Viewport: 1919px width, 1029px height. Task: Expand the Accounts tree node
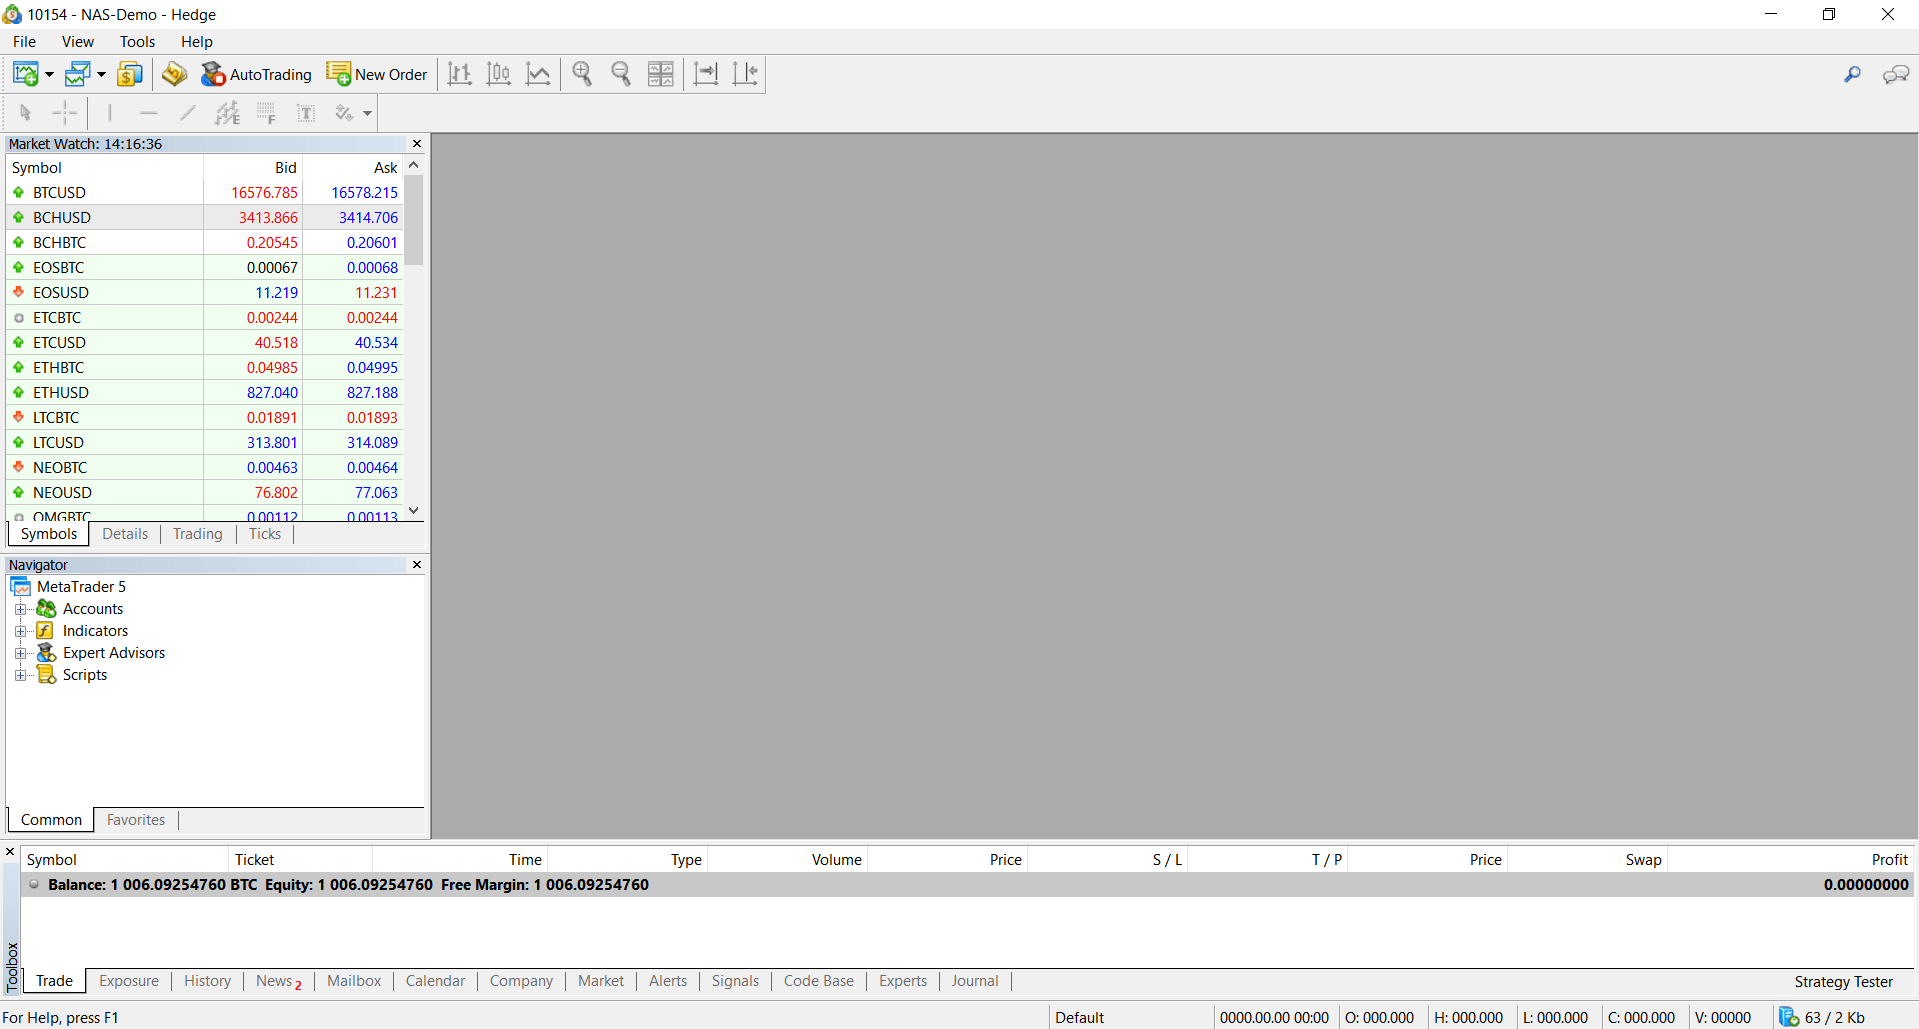tap(20, 609)
